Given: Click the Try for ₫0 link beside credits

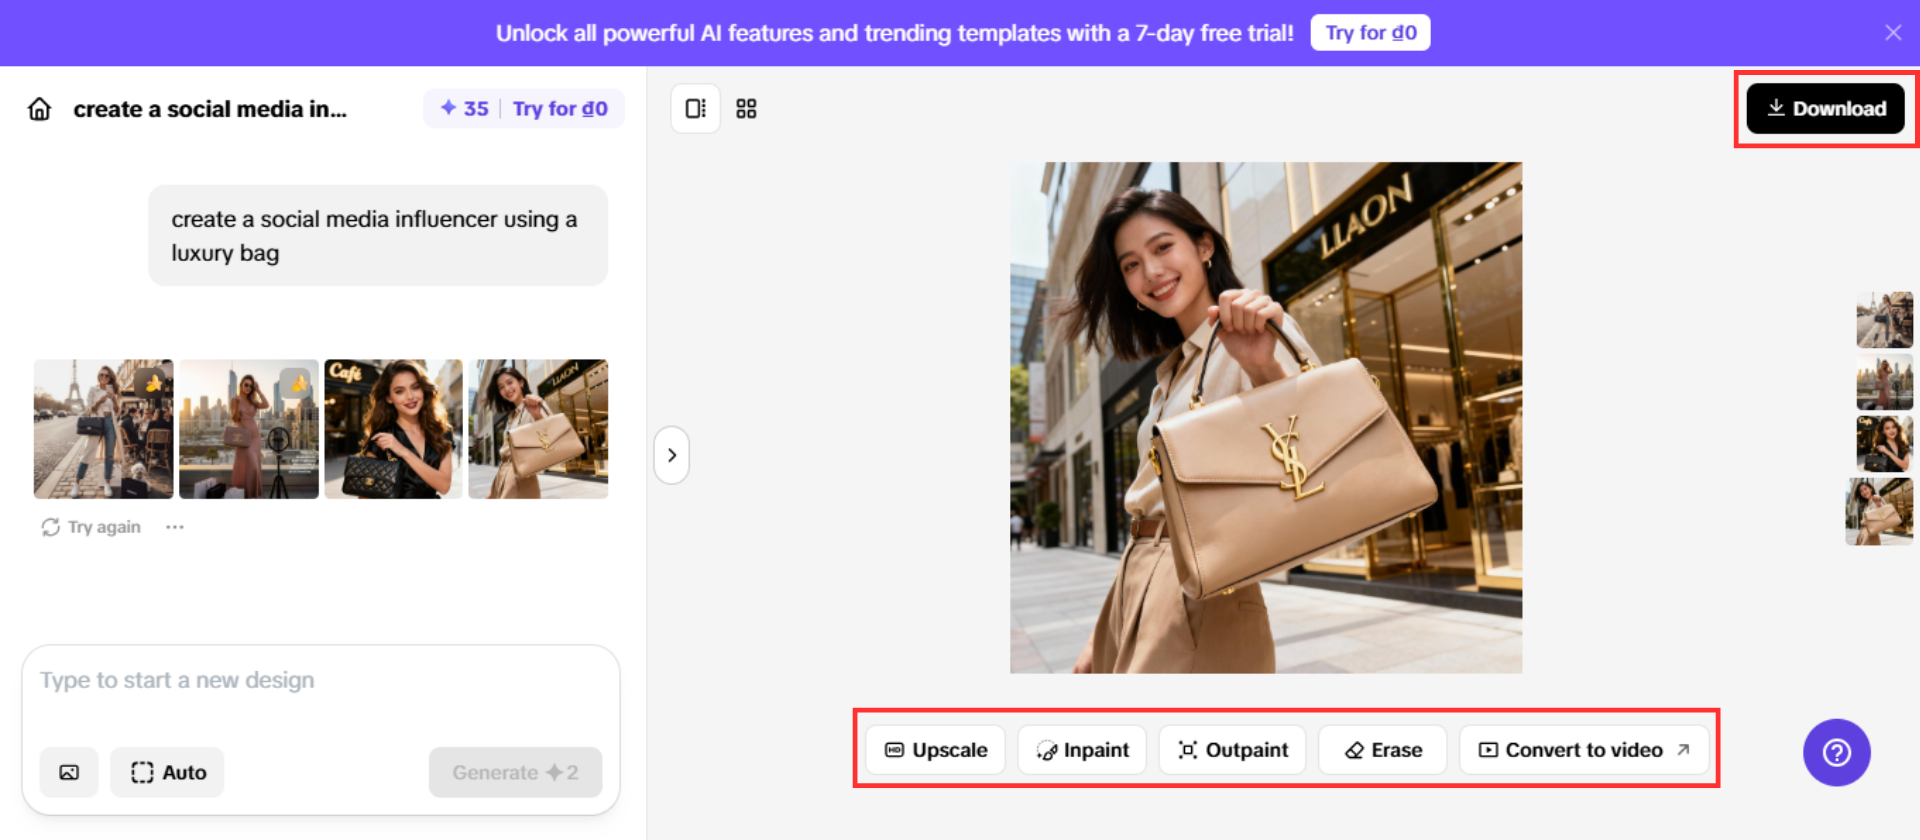Looking at the screenshot, I should click(560, 109).
